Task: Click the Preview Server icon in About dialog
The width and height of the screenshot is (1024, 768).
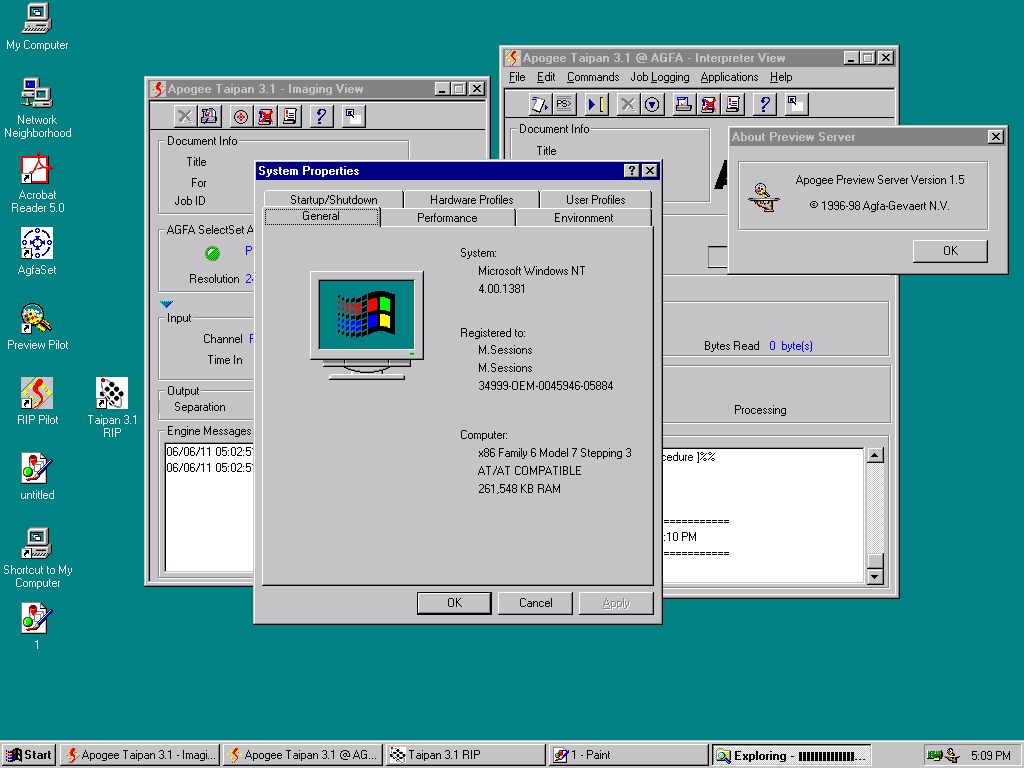Action: point(763,197)
